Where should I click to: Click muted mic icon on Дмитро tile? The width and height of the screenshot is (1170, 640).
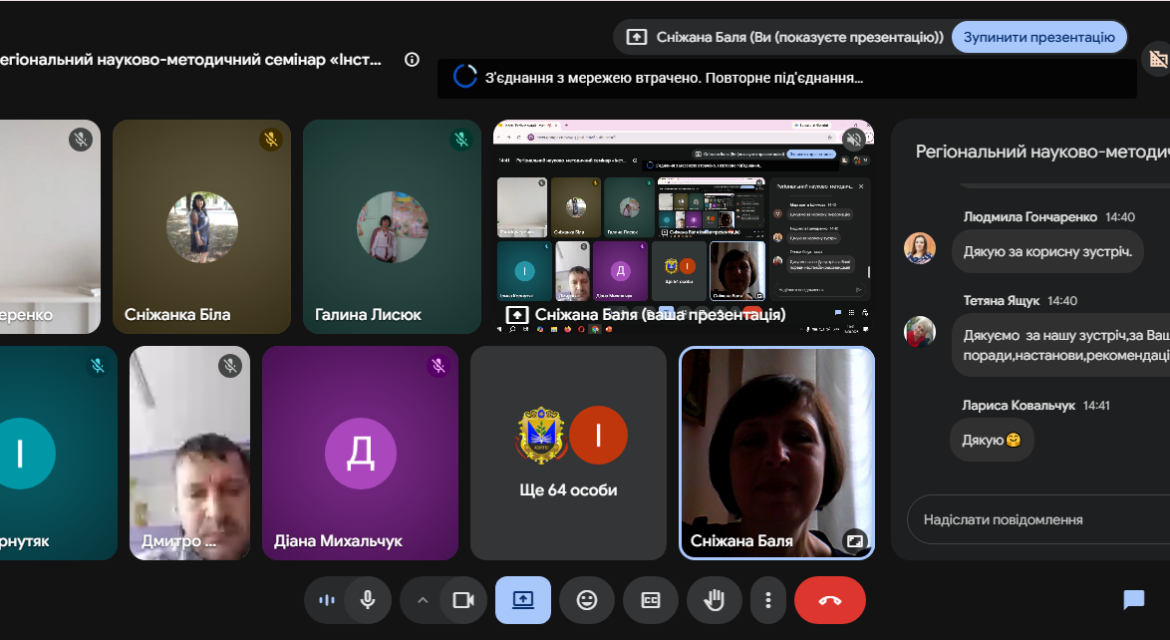(x=230, y=366)
